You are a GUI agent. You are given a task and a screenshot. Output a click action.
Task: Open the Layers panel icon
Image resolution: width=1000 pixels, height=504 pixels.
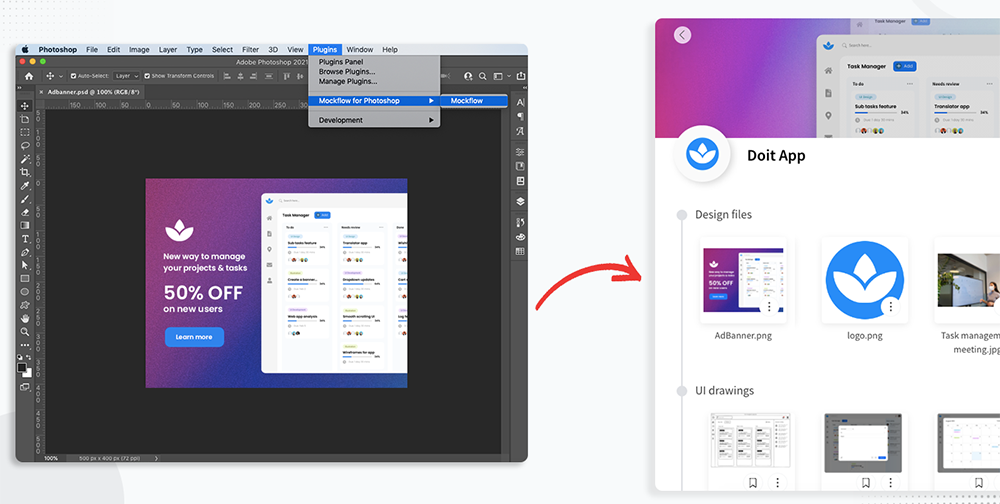click(x=520, y=202)
